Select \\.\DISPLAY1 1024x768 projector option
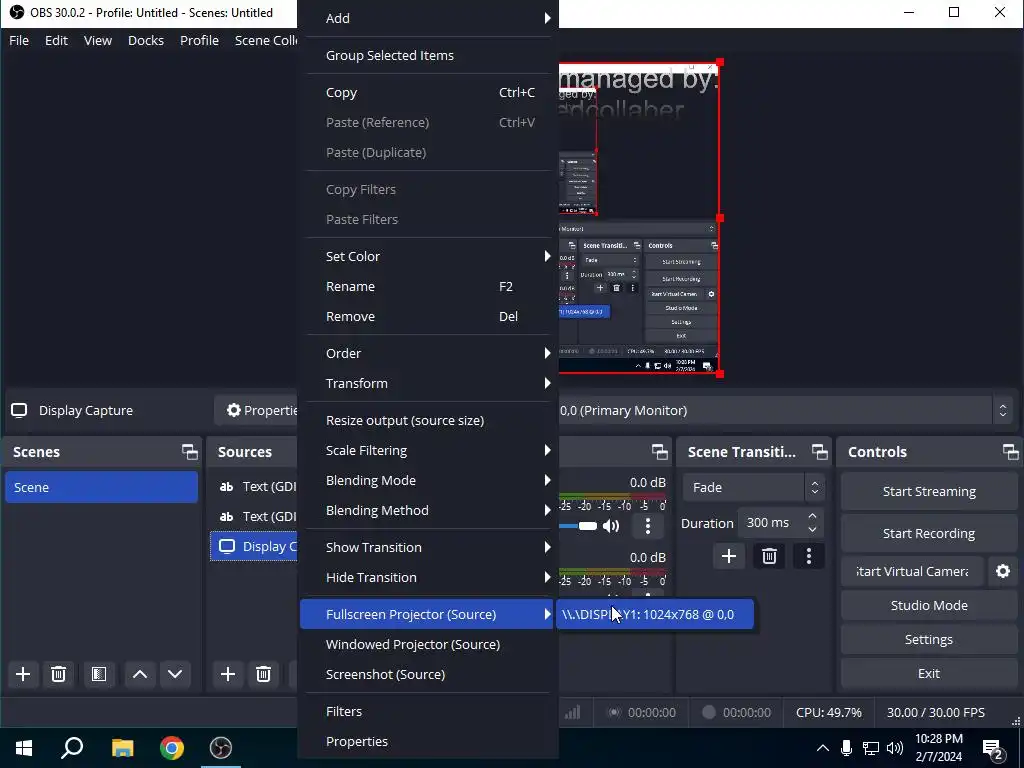Screen dimensions: 1024x768 tap(655, 615)
